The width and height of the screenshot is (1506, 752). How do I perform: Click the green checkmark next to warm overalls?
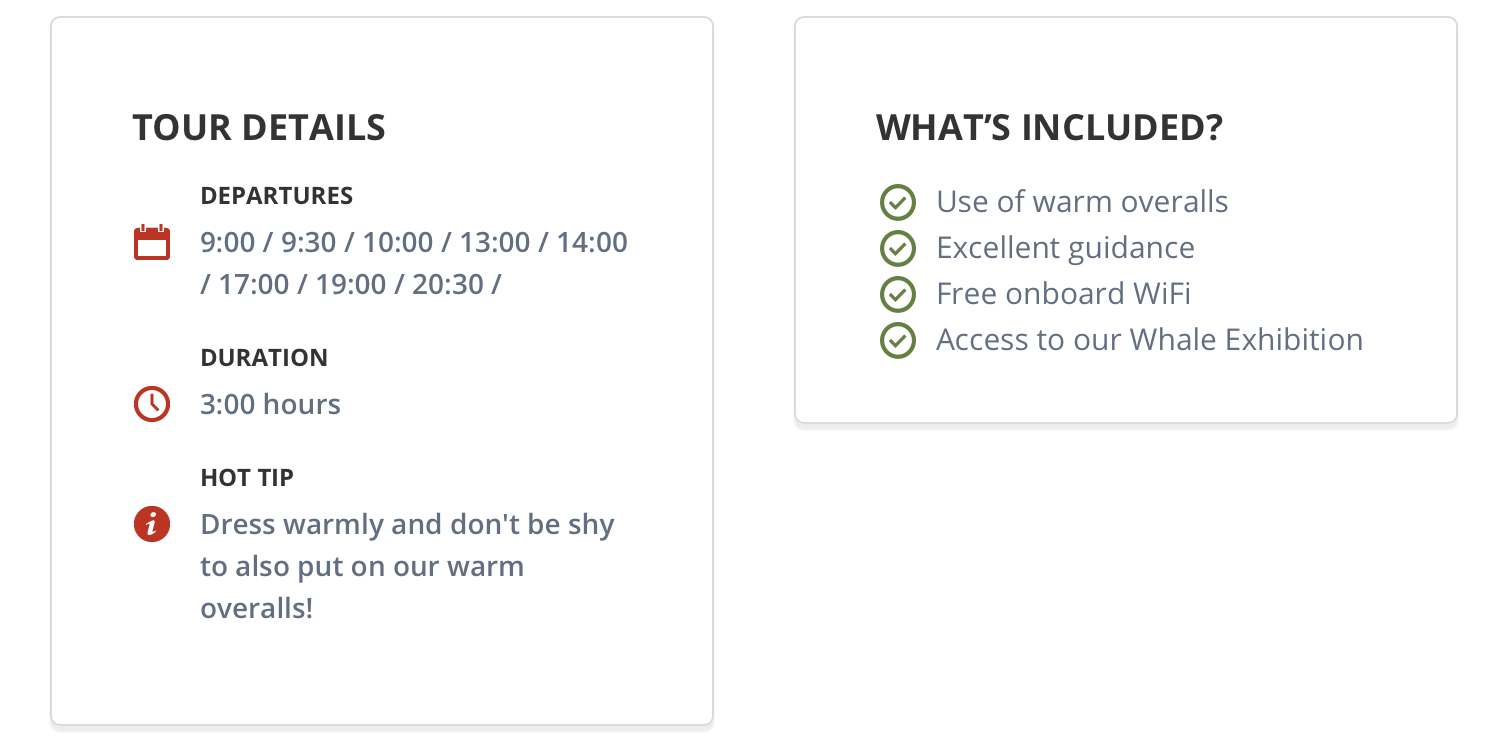click(897, 202)
